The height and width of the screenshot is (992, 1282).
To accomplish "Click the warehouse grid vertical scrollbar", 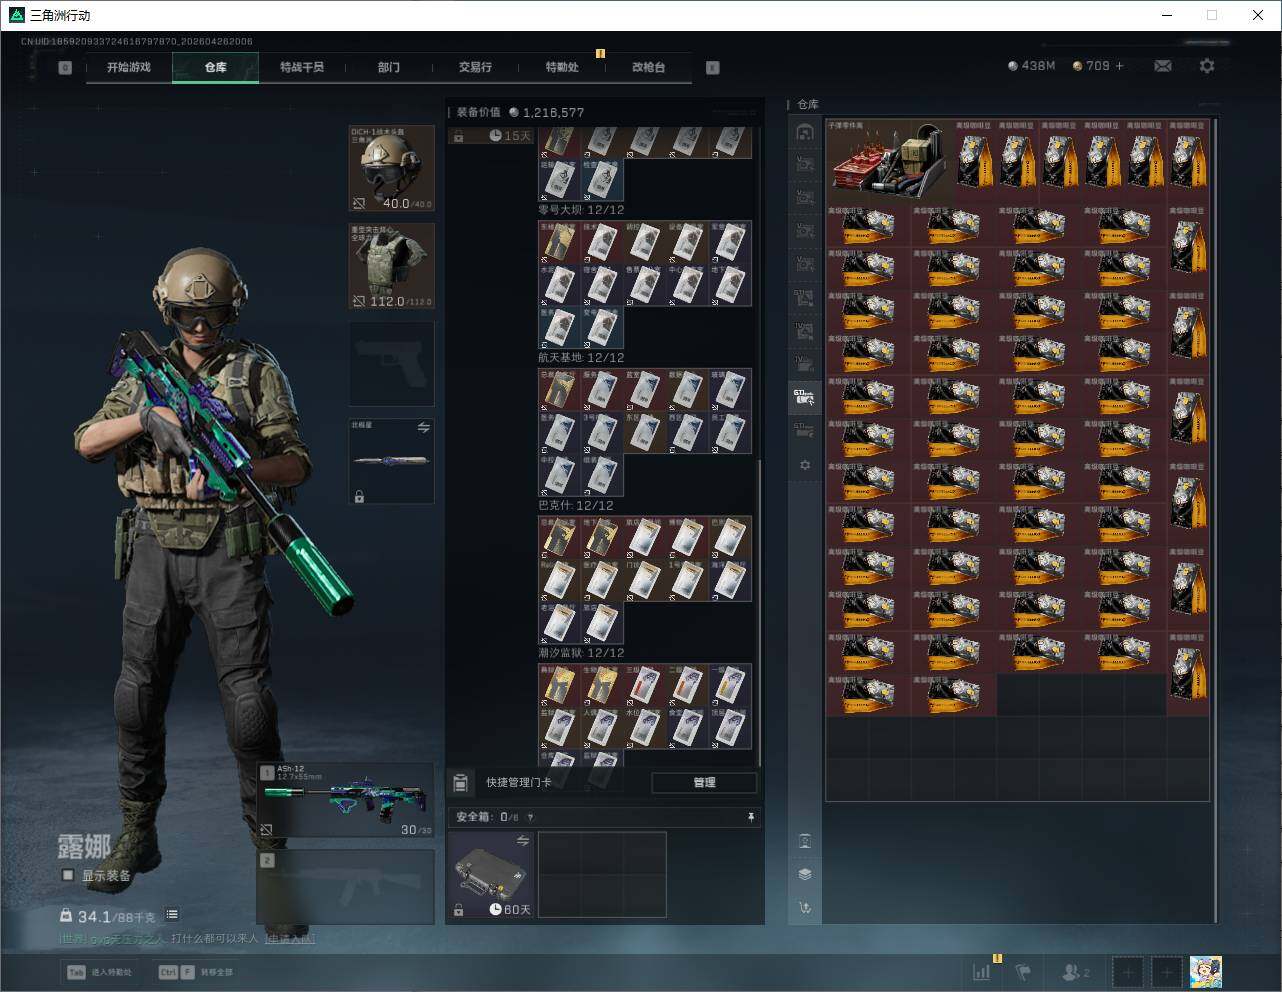I will pos(1215,520).
